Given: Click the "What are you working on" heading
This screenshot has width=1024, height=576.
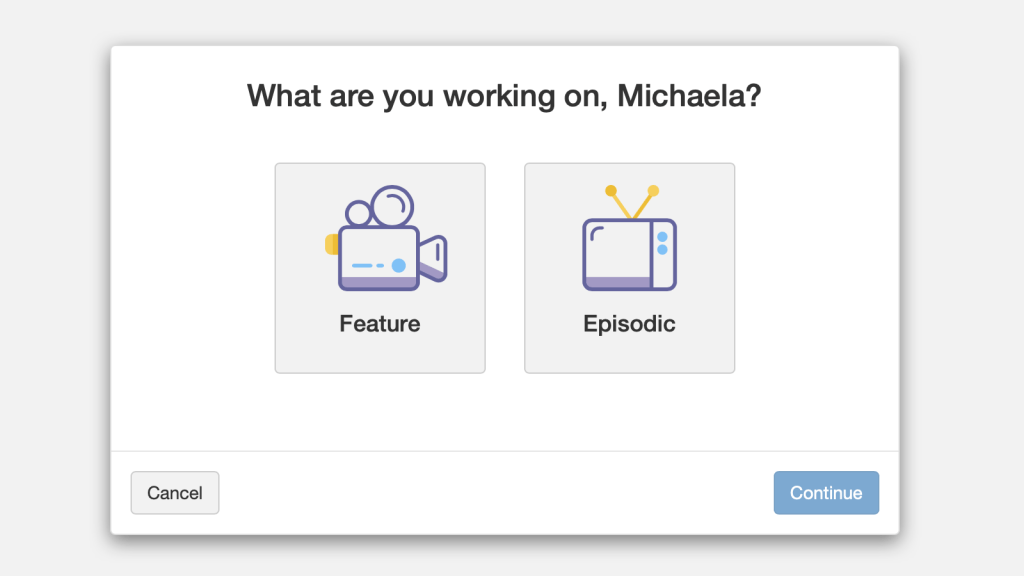Looking at the screenshot, I should pos(429,97).
